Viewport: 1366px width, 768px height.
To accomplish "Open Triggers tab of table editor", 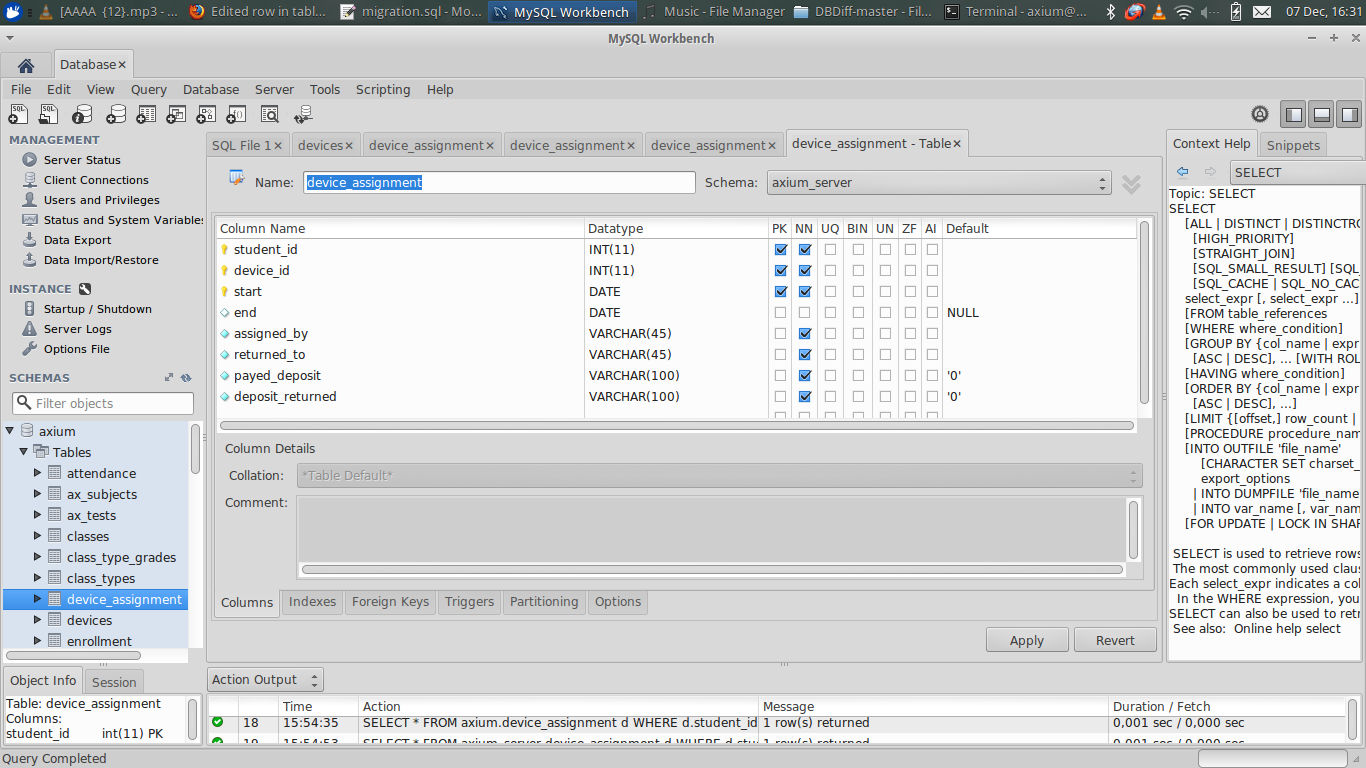I will pyautogui.click(x=469, y=602).
